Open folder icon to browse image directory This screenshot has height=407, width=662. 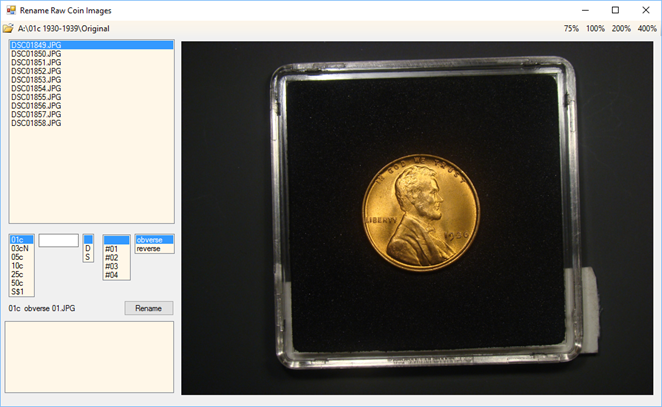point(8,28)
